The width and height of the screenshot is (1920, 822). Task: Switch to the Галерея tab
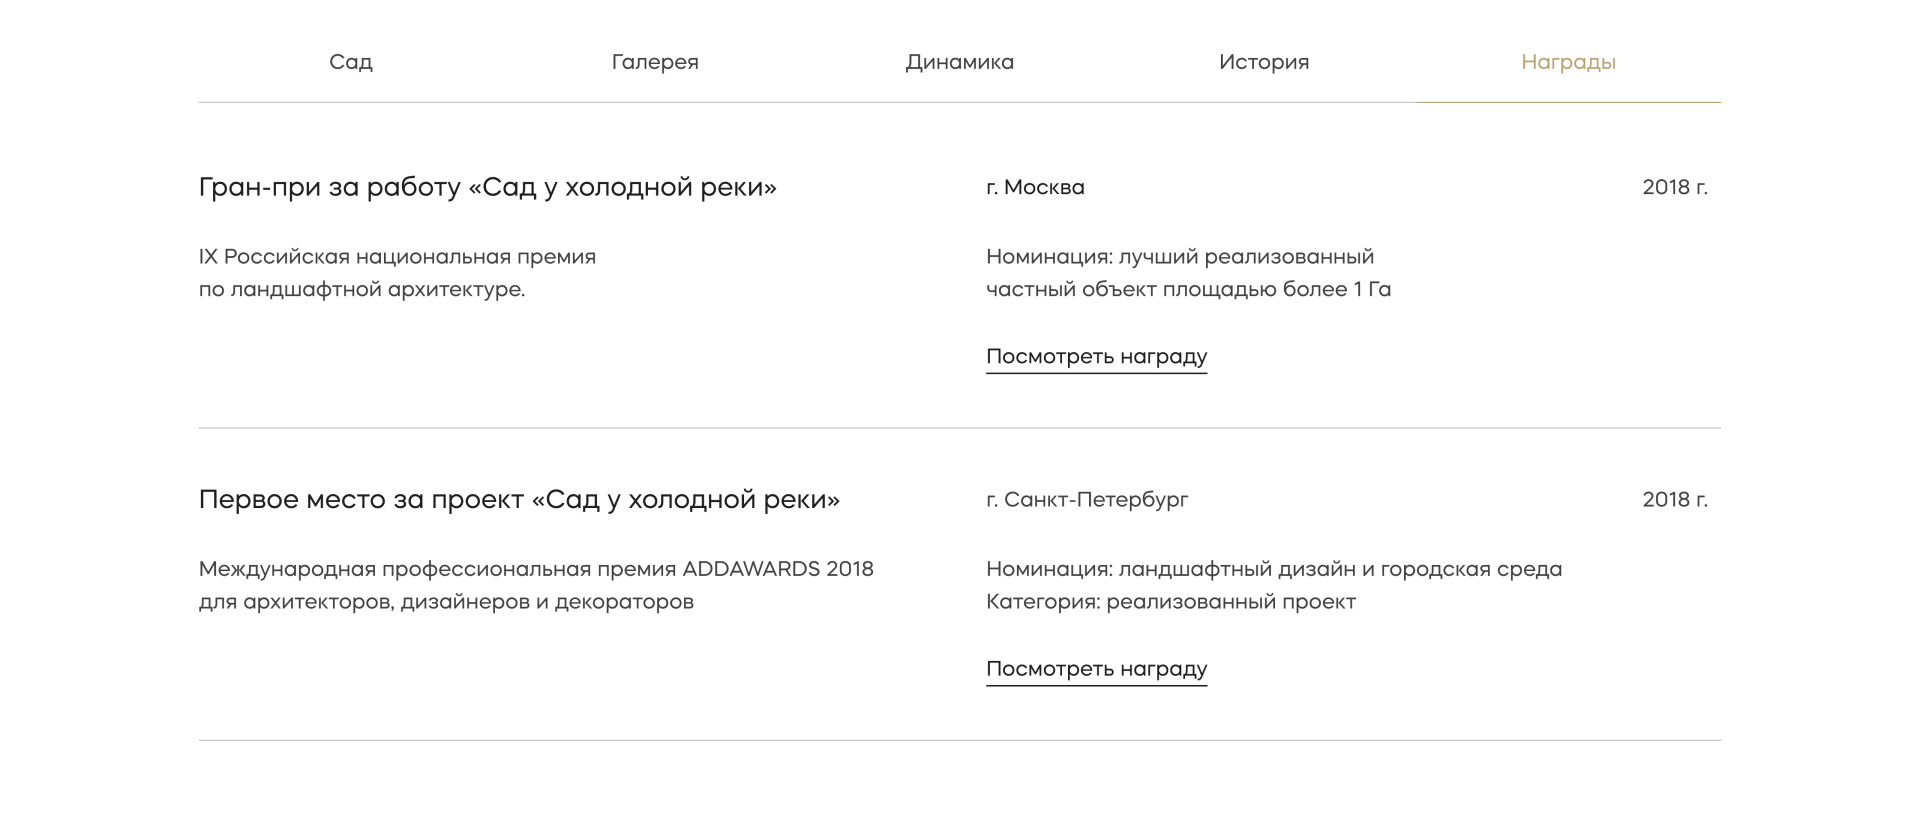click(655, 62)
